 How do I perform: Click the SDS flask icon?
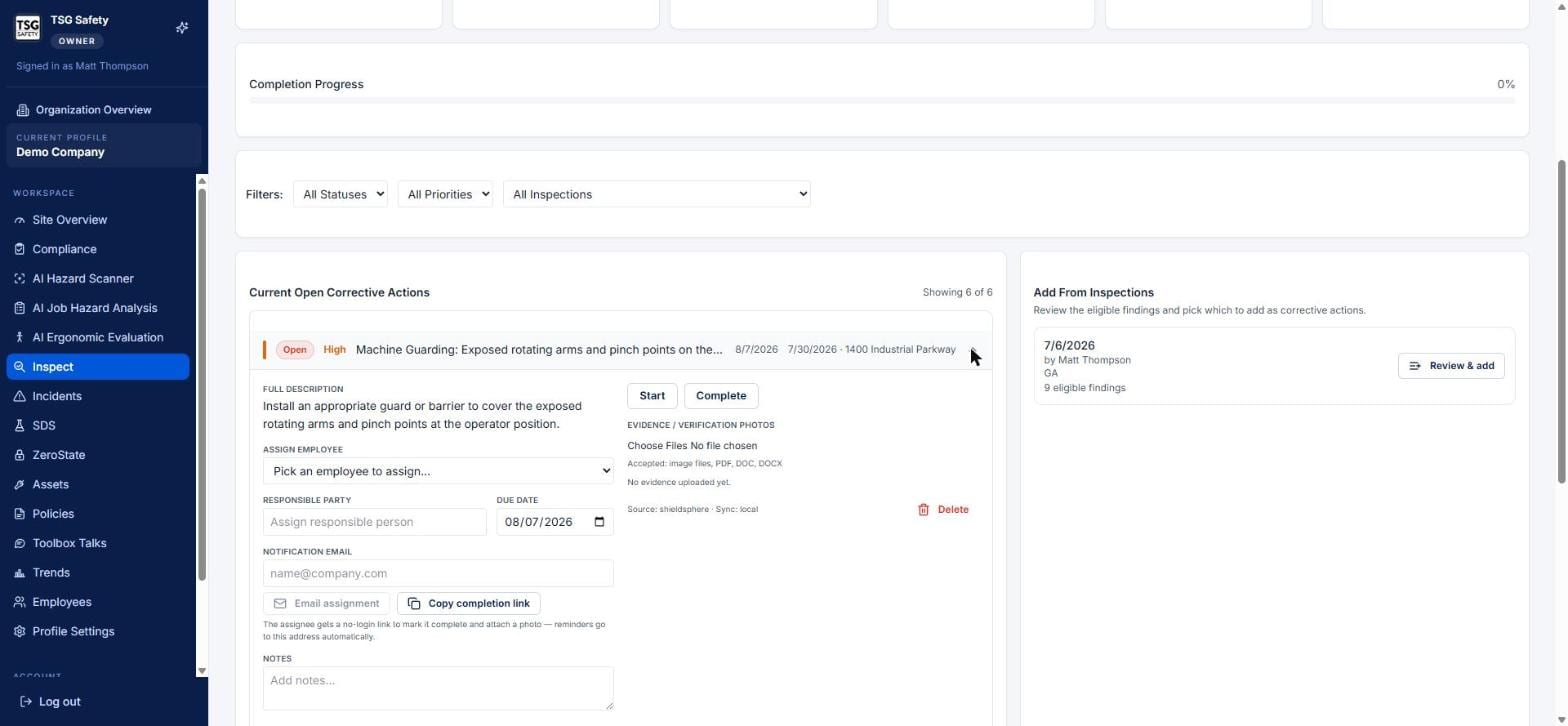pyautogui.click(x=20, y=426)
